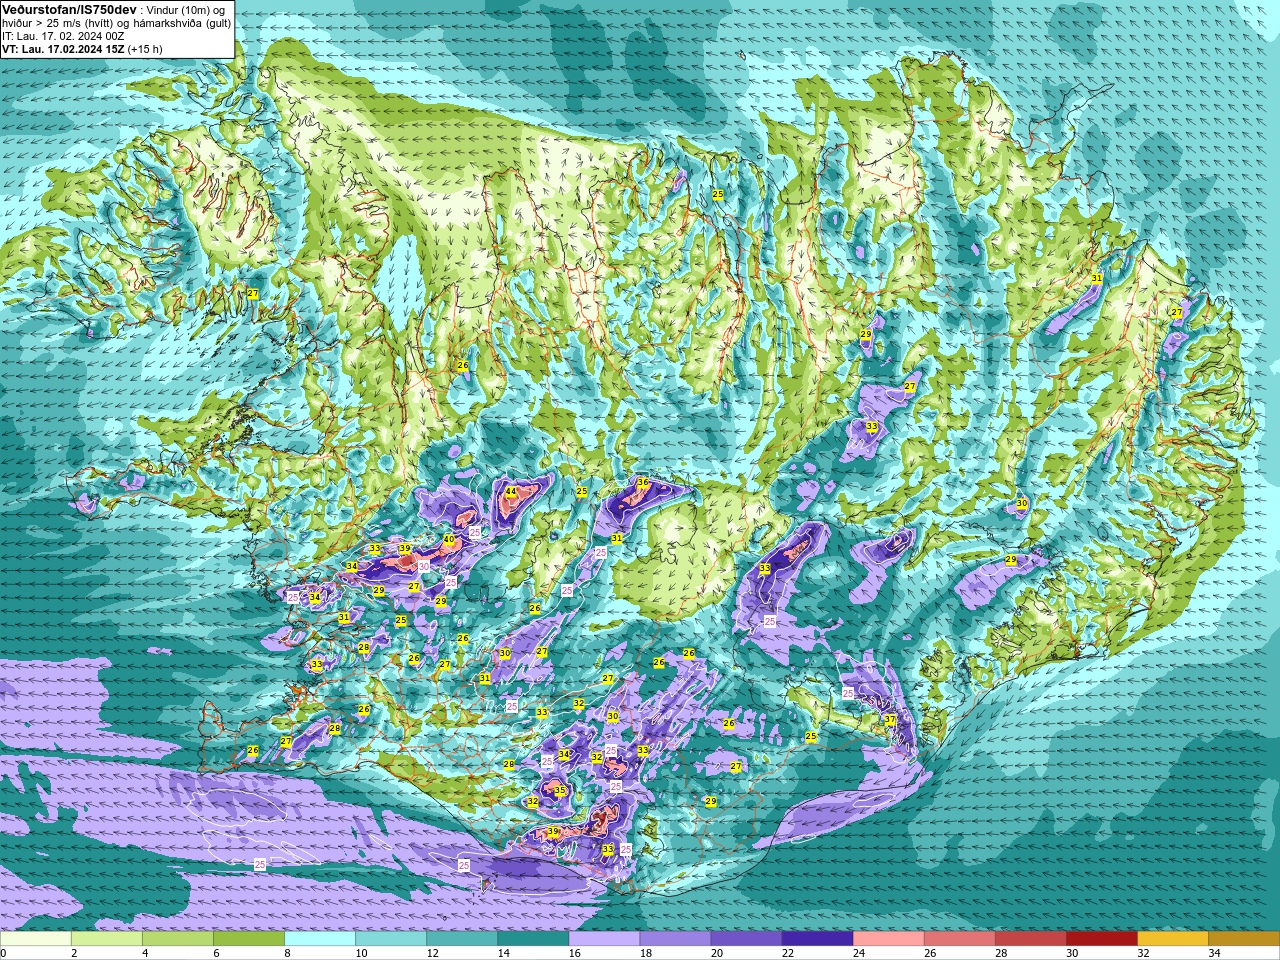Click the 4–6 m/s green legend swatch
This screenshot has width=1280, height=960.
pos(178,939)
